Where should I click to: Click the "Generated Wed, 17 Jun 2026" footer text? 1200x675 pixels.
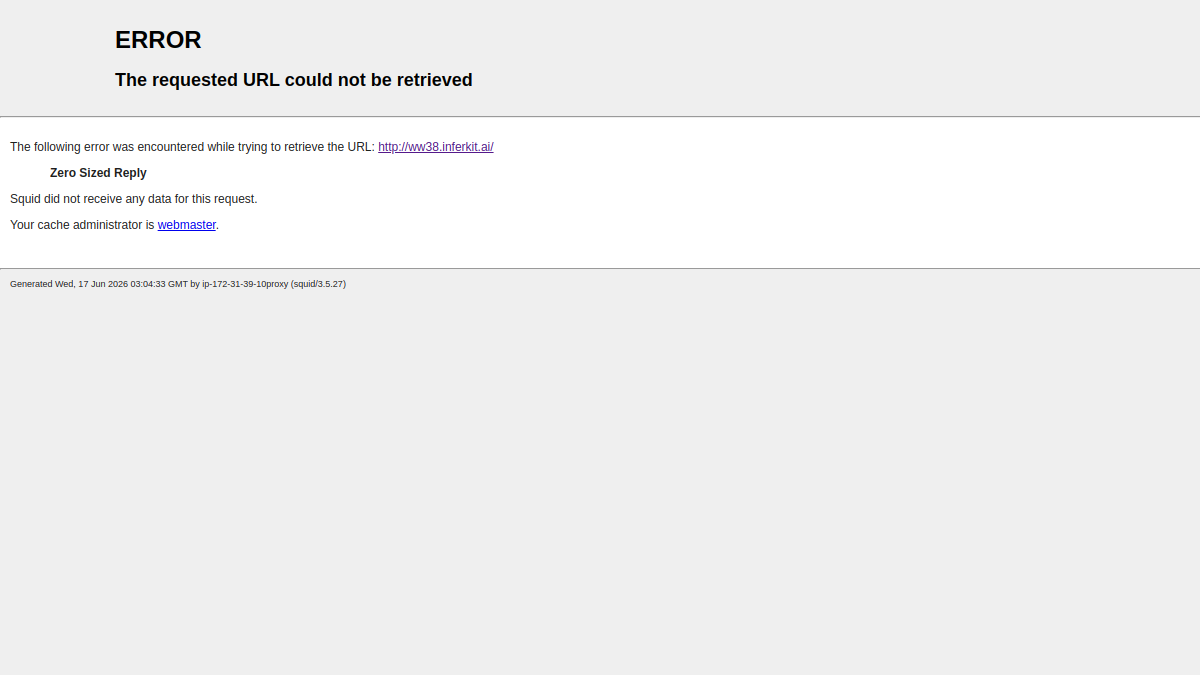[x=69, y=284]
